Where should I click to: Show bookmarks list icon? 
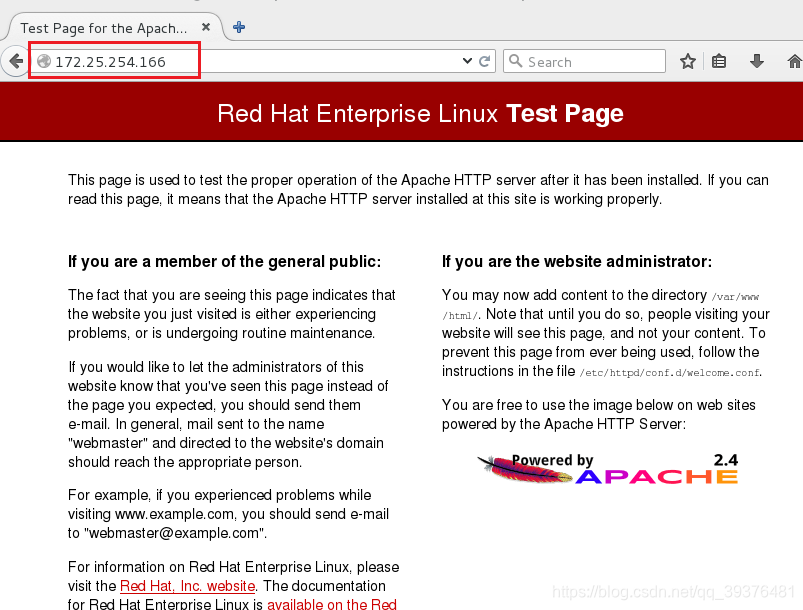(x=719, y=61)
